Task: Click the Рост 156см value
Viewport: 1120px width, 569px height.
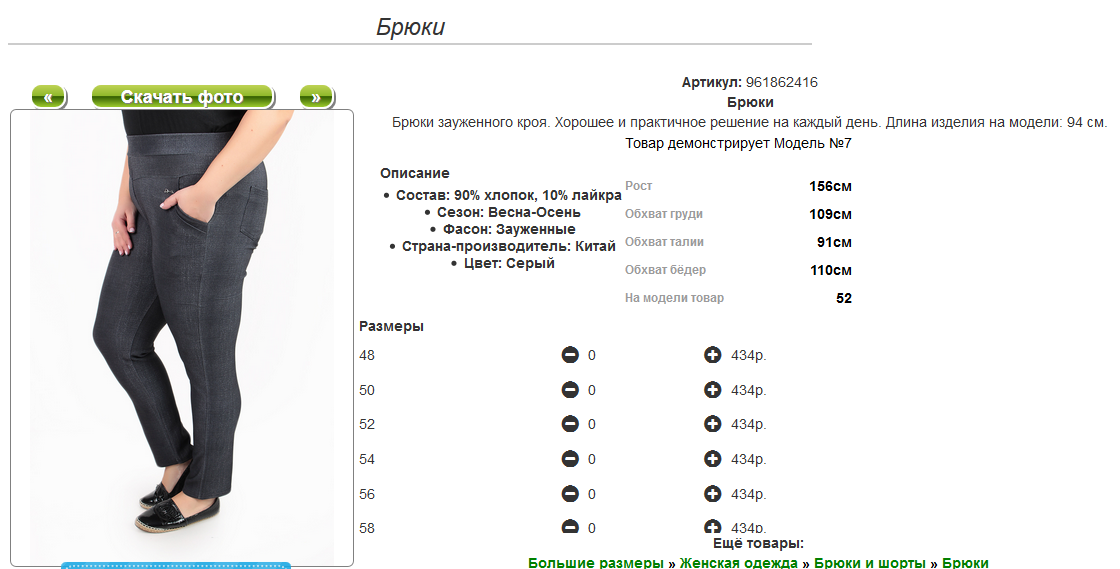Action: [830, 186]
